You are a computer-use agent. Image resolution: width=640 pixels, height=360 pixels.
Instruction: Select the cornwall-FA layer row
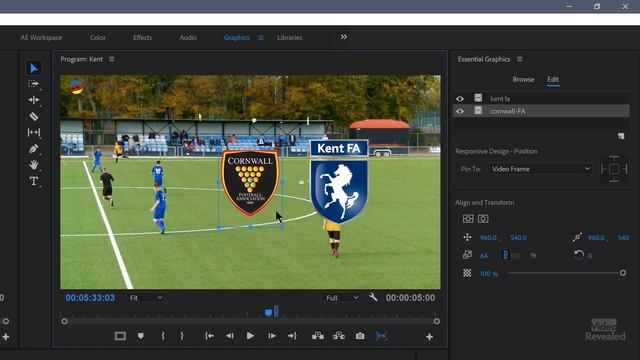(541, 111)
